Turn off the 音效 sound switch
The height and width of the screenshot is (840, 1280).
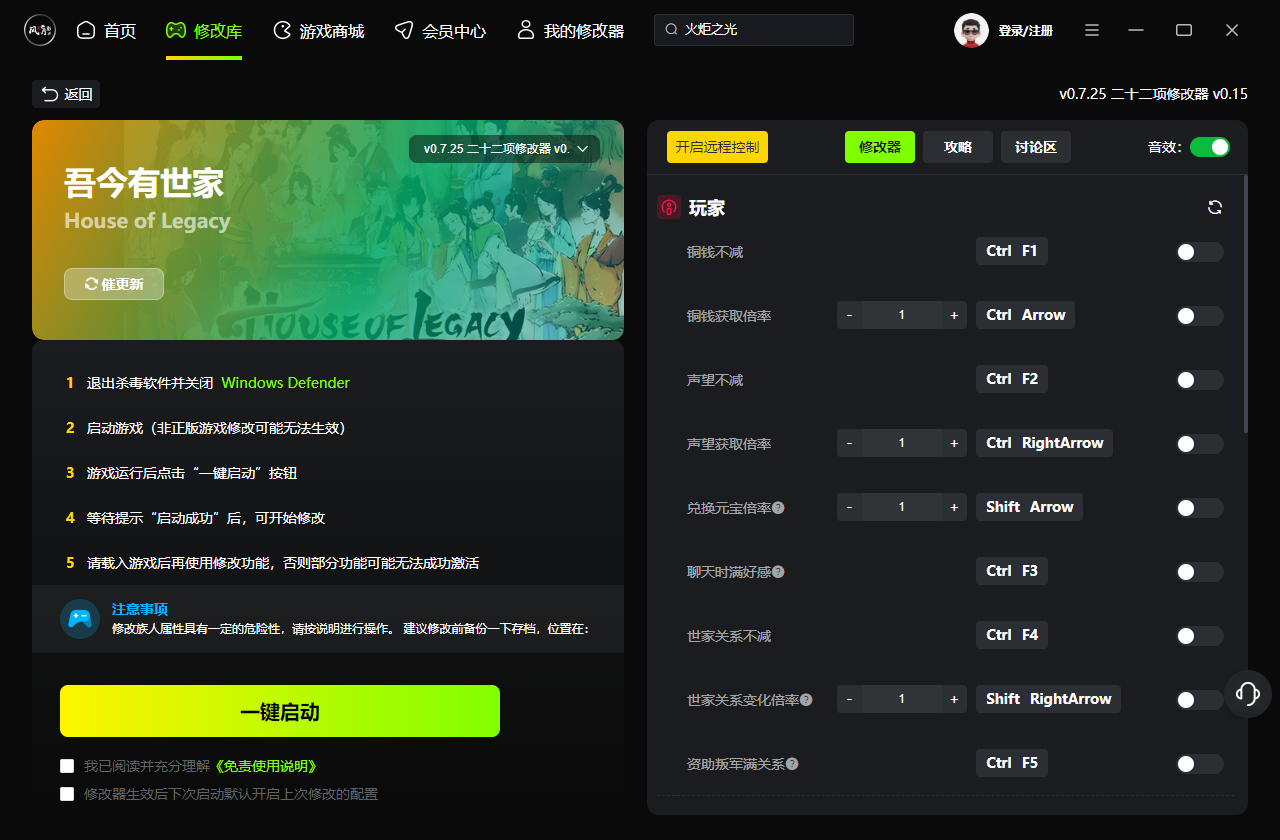tap(1210, 147)
